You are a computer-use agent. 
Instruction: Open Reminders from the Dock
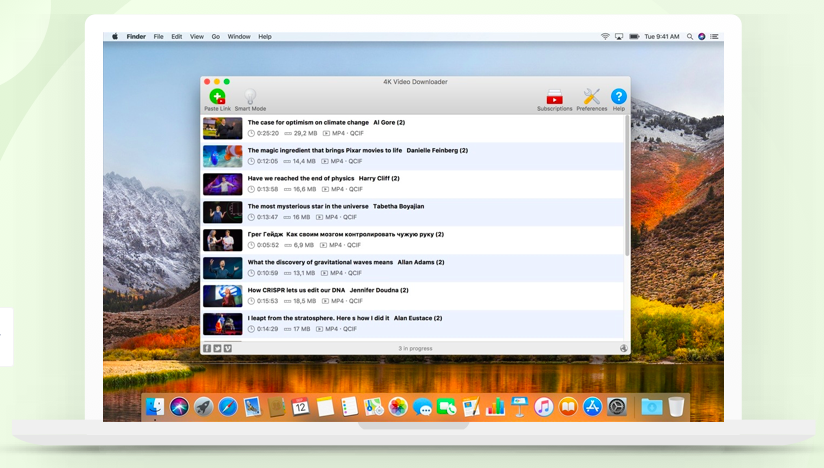pos(349,407)
